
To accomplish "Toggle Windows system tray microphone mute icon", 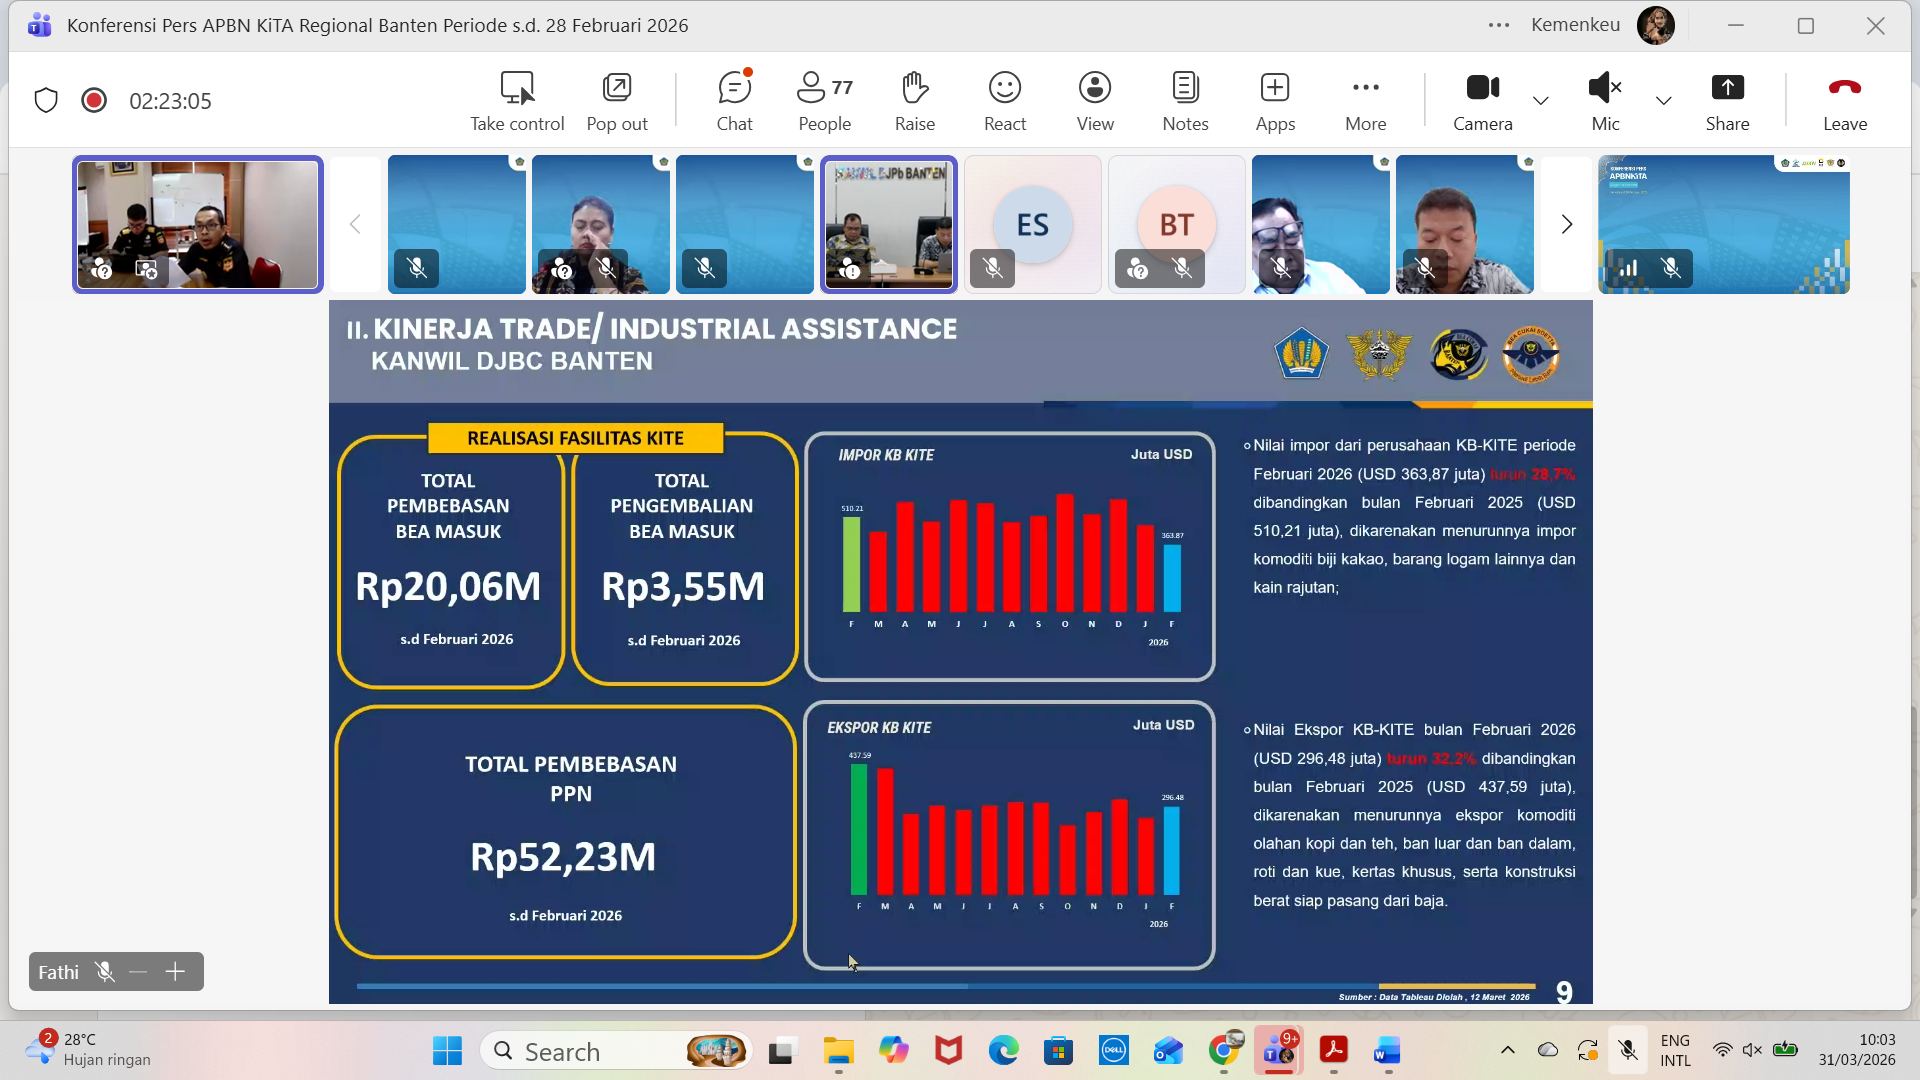I will (x=1628, y=1050).
